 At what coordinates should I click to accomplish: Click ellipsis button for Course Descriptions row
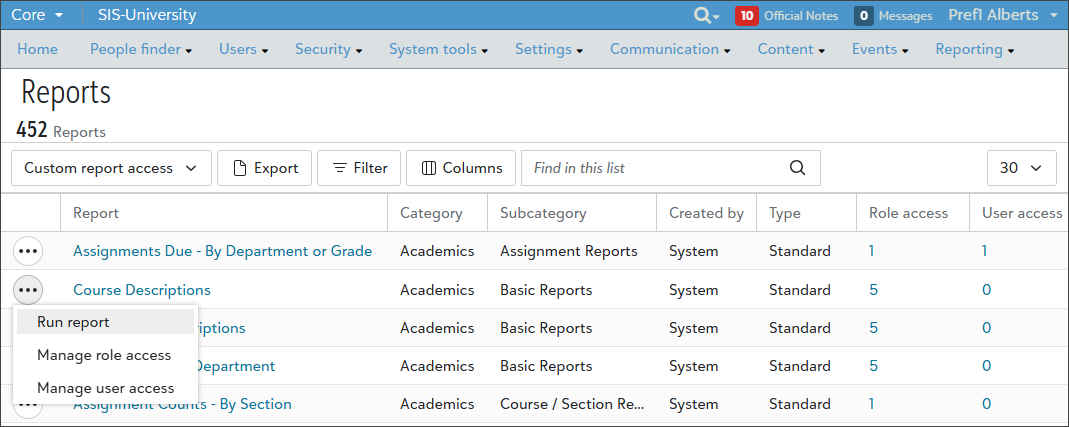click(x=28, y=290)
